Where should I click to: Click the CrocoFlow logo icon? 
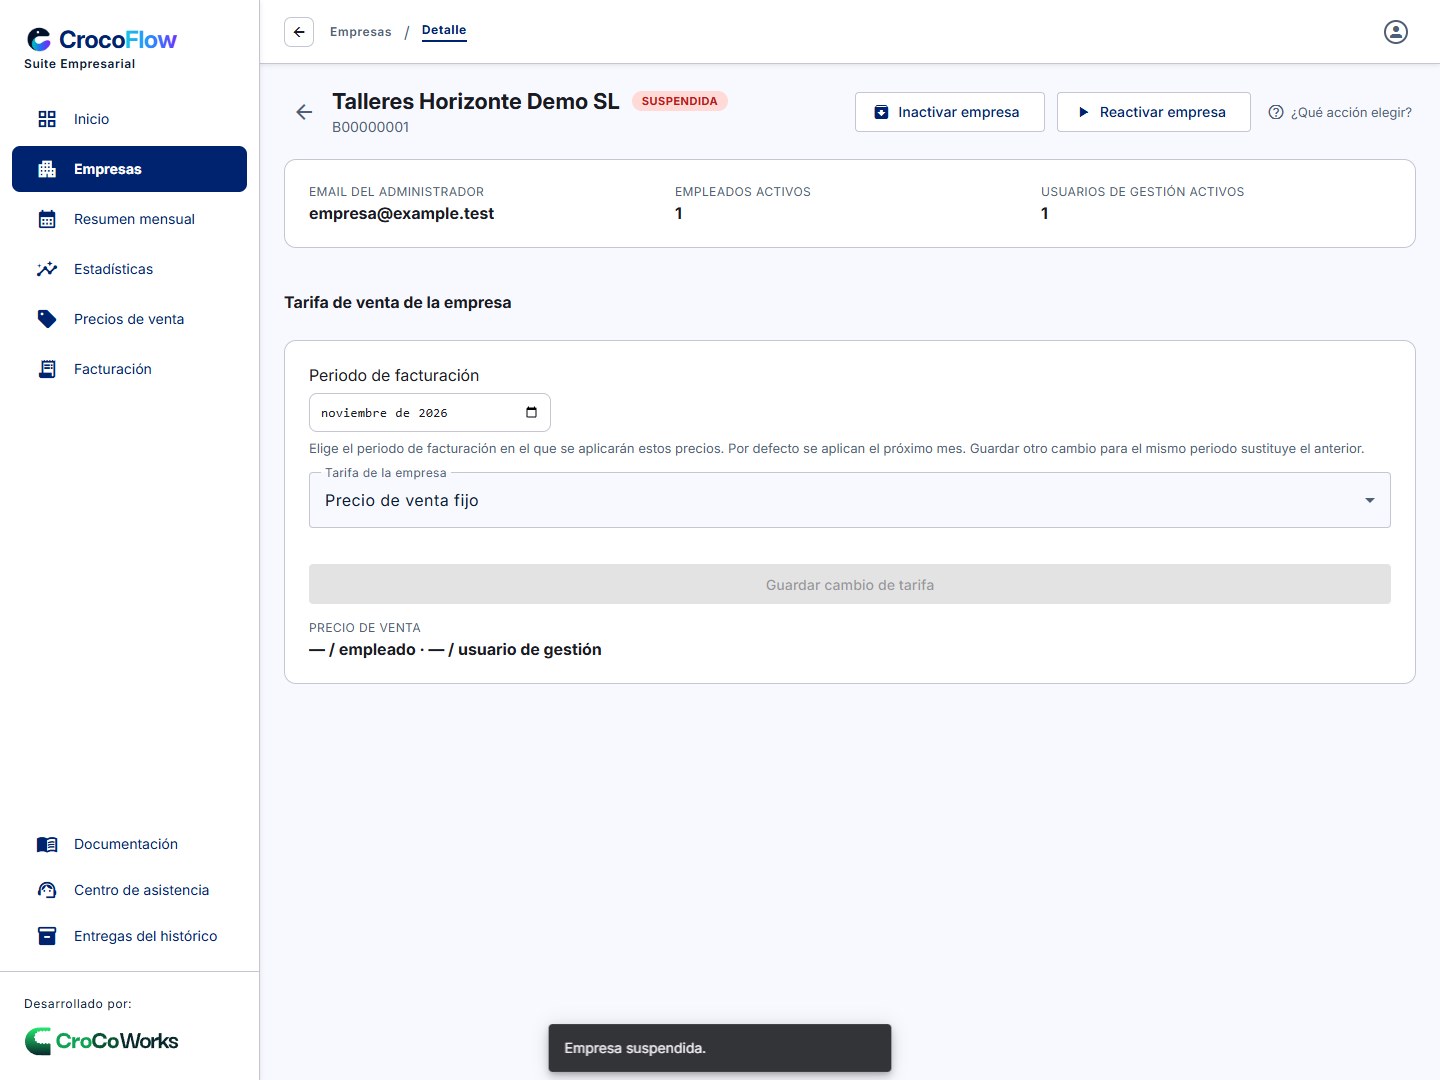(x=39, y=39)
